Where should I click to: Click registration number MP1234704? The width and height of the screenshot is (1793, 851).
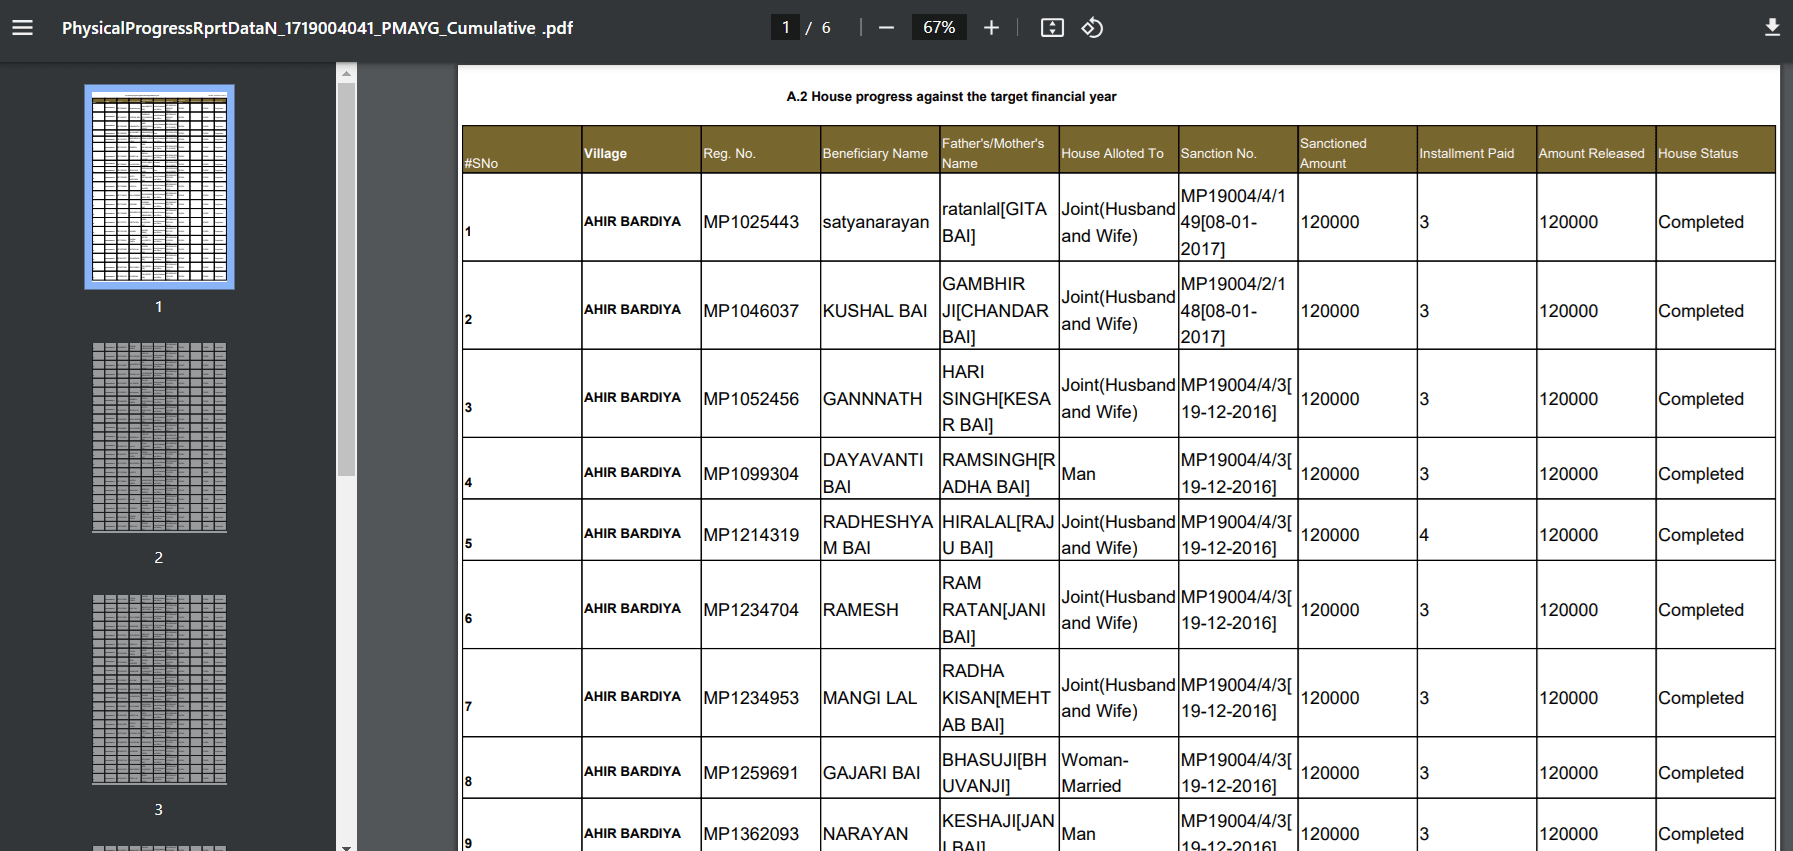tap(751, 610)
